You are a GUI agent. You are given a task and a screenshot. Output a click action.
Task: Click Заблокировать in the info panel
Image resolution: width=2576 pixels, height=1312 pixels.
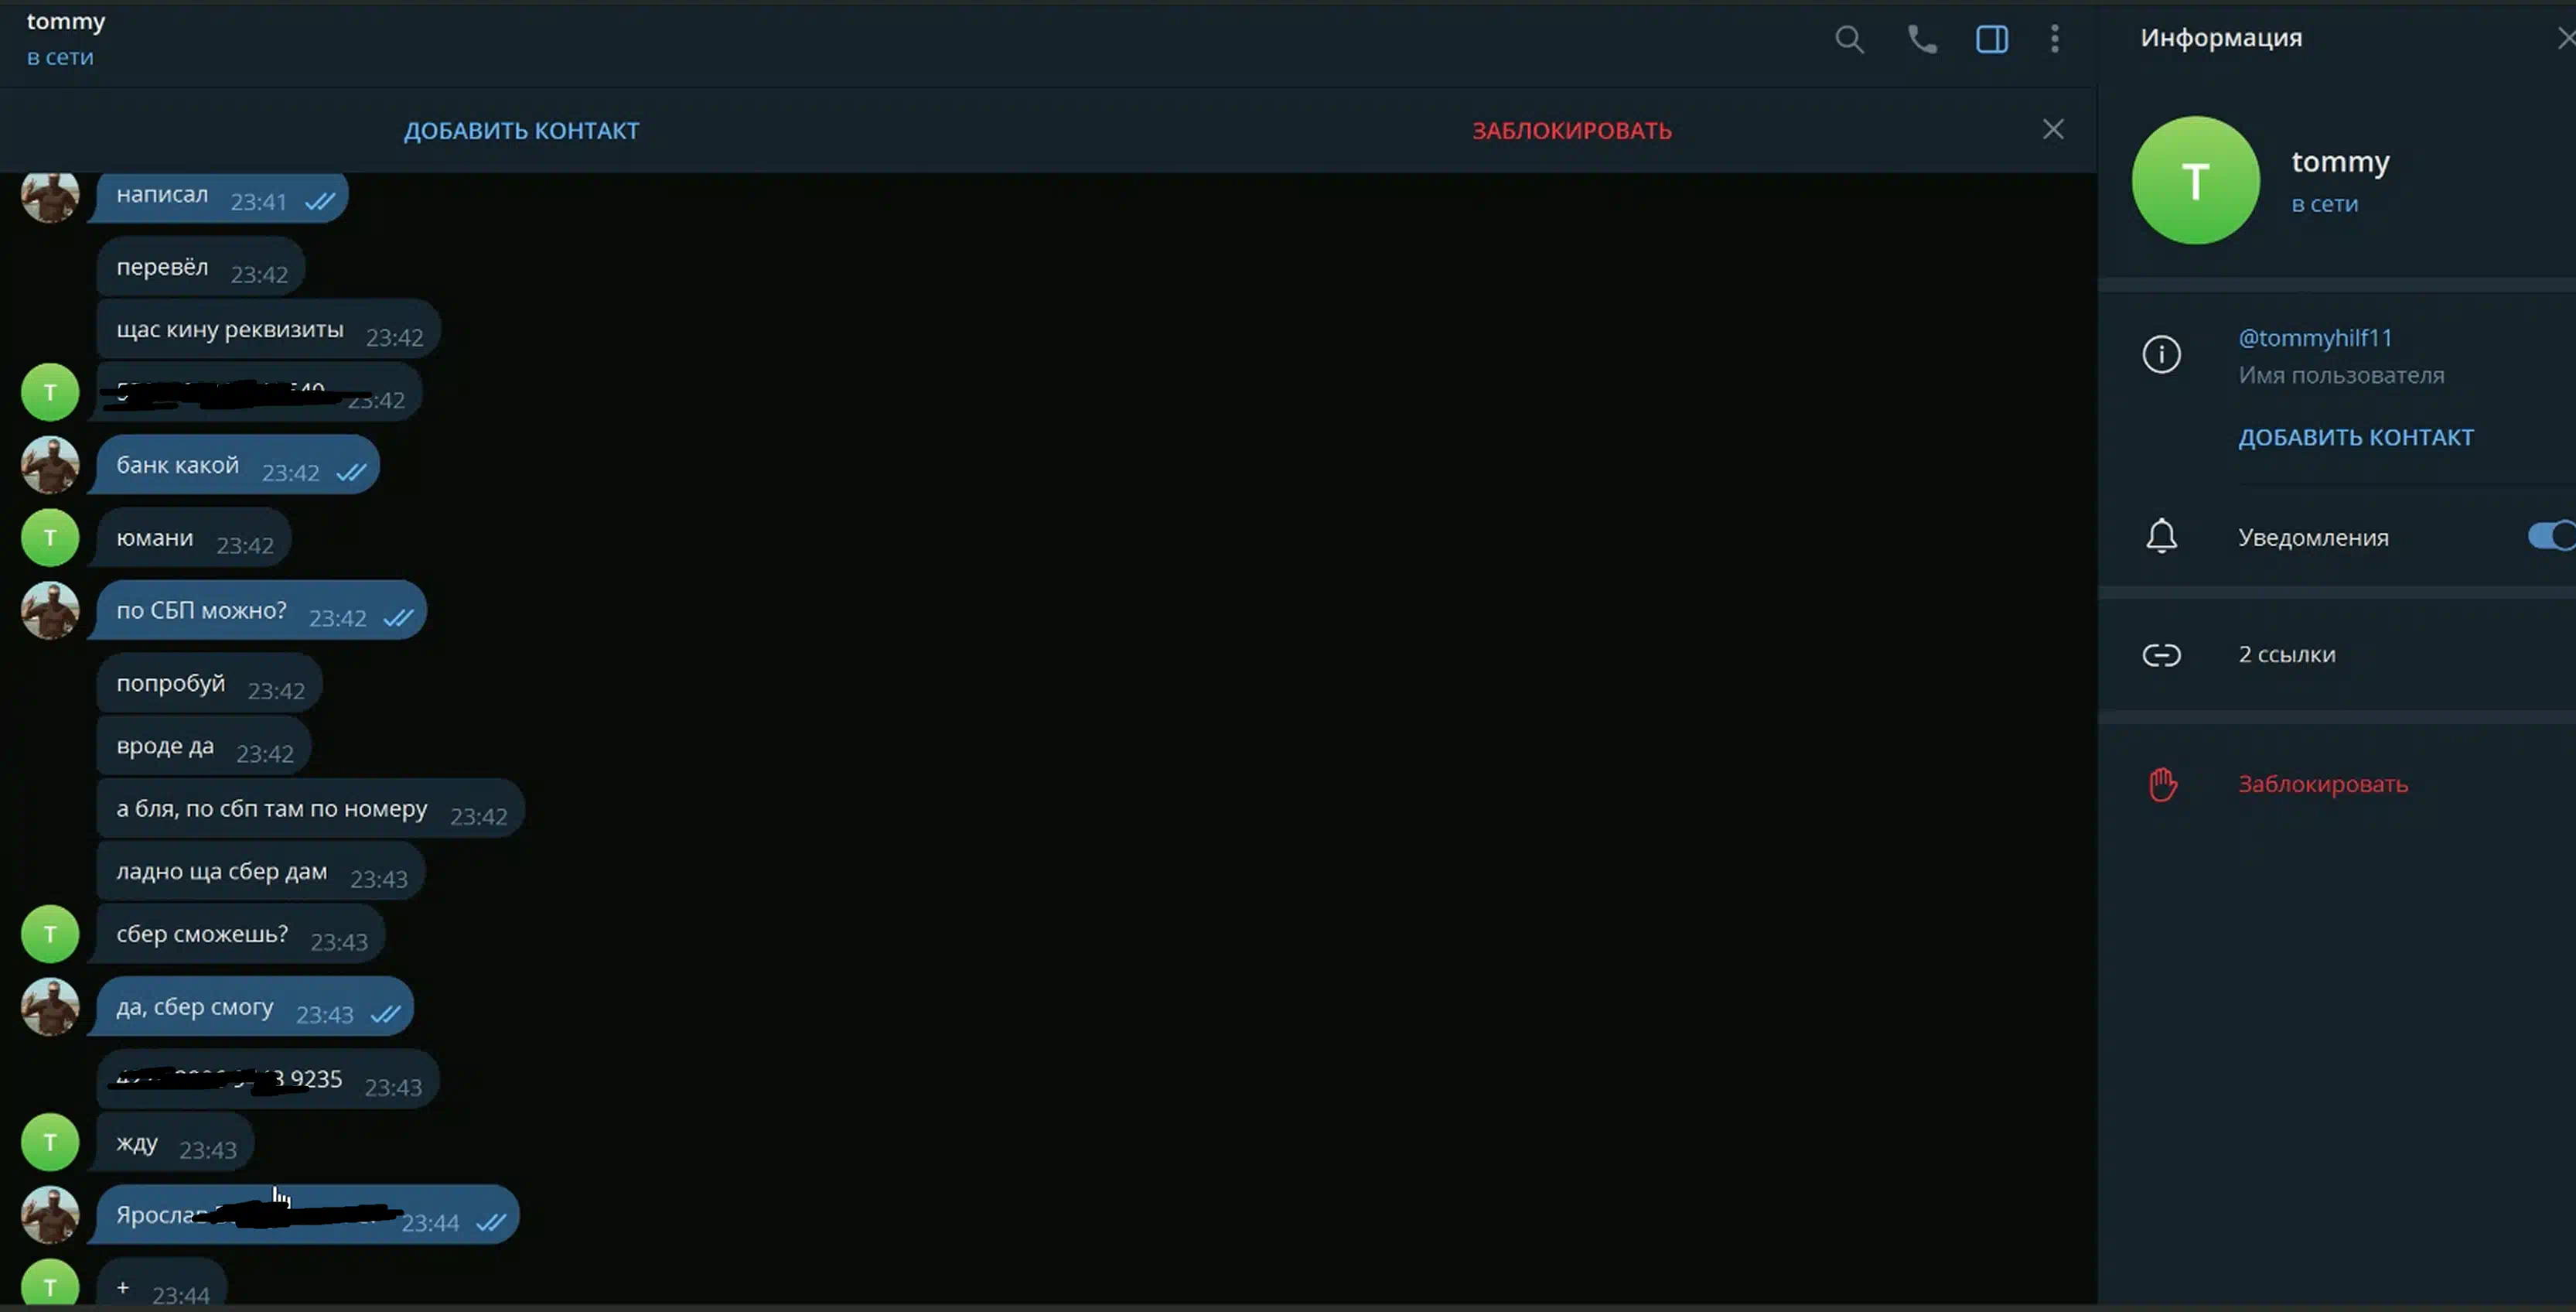[x=2322, y=785]
